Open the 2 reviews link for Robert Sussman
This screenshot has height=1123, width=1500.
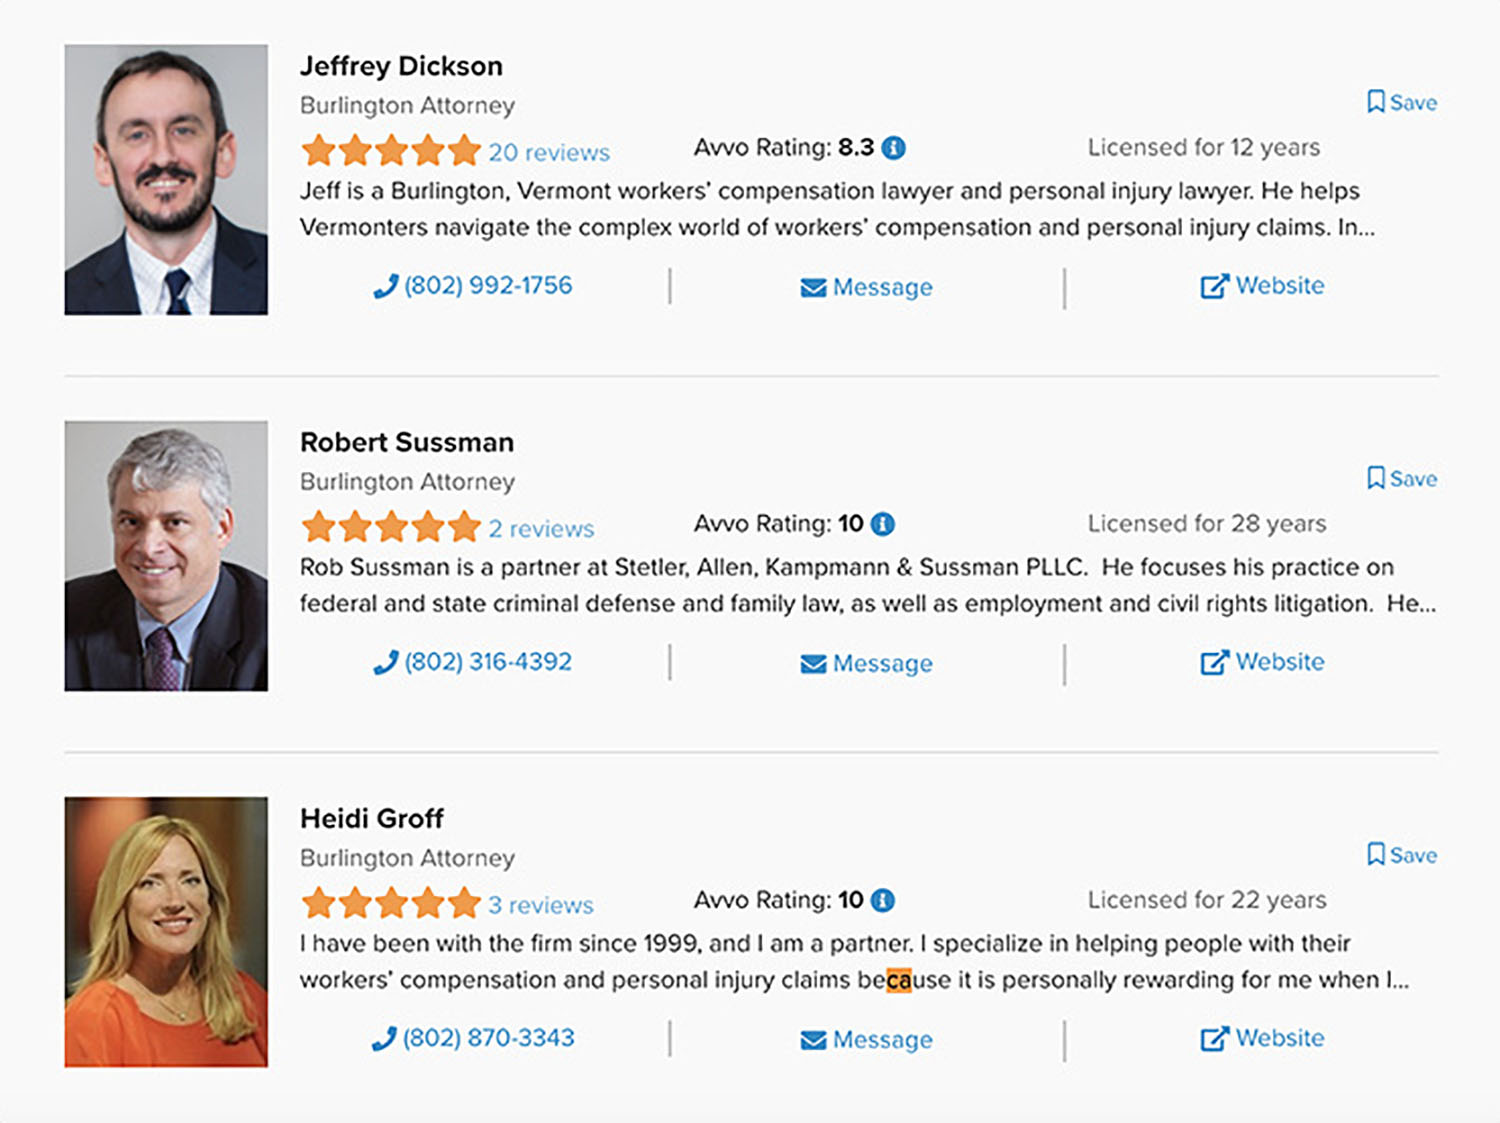click(541, 528)
